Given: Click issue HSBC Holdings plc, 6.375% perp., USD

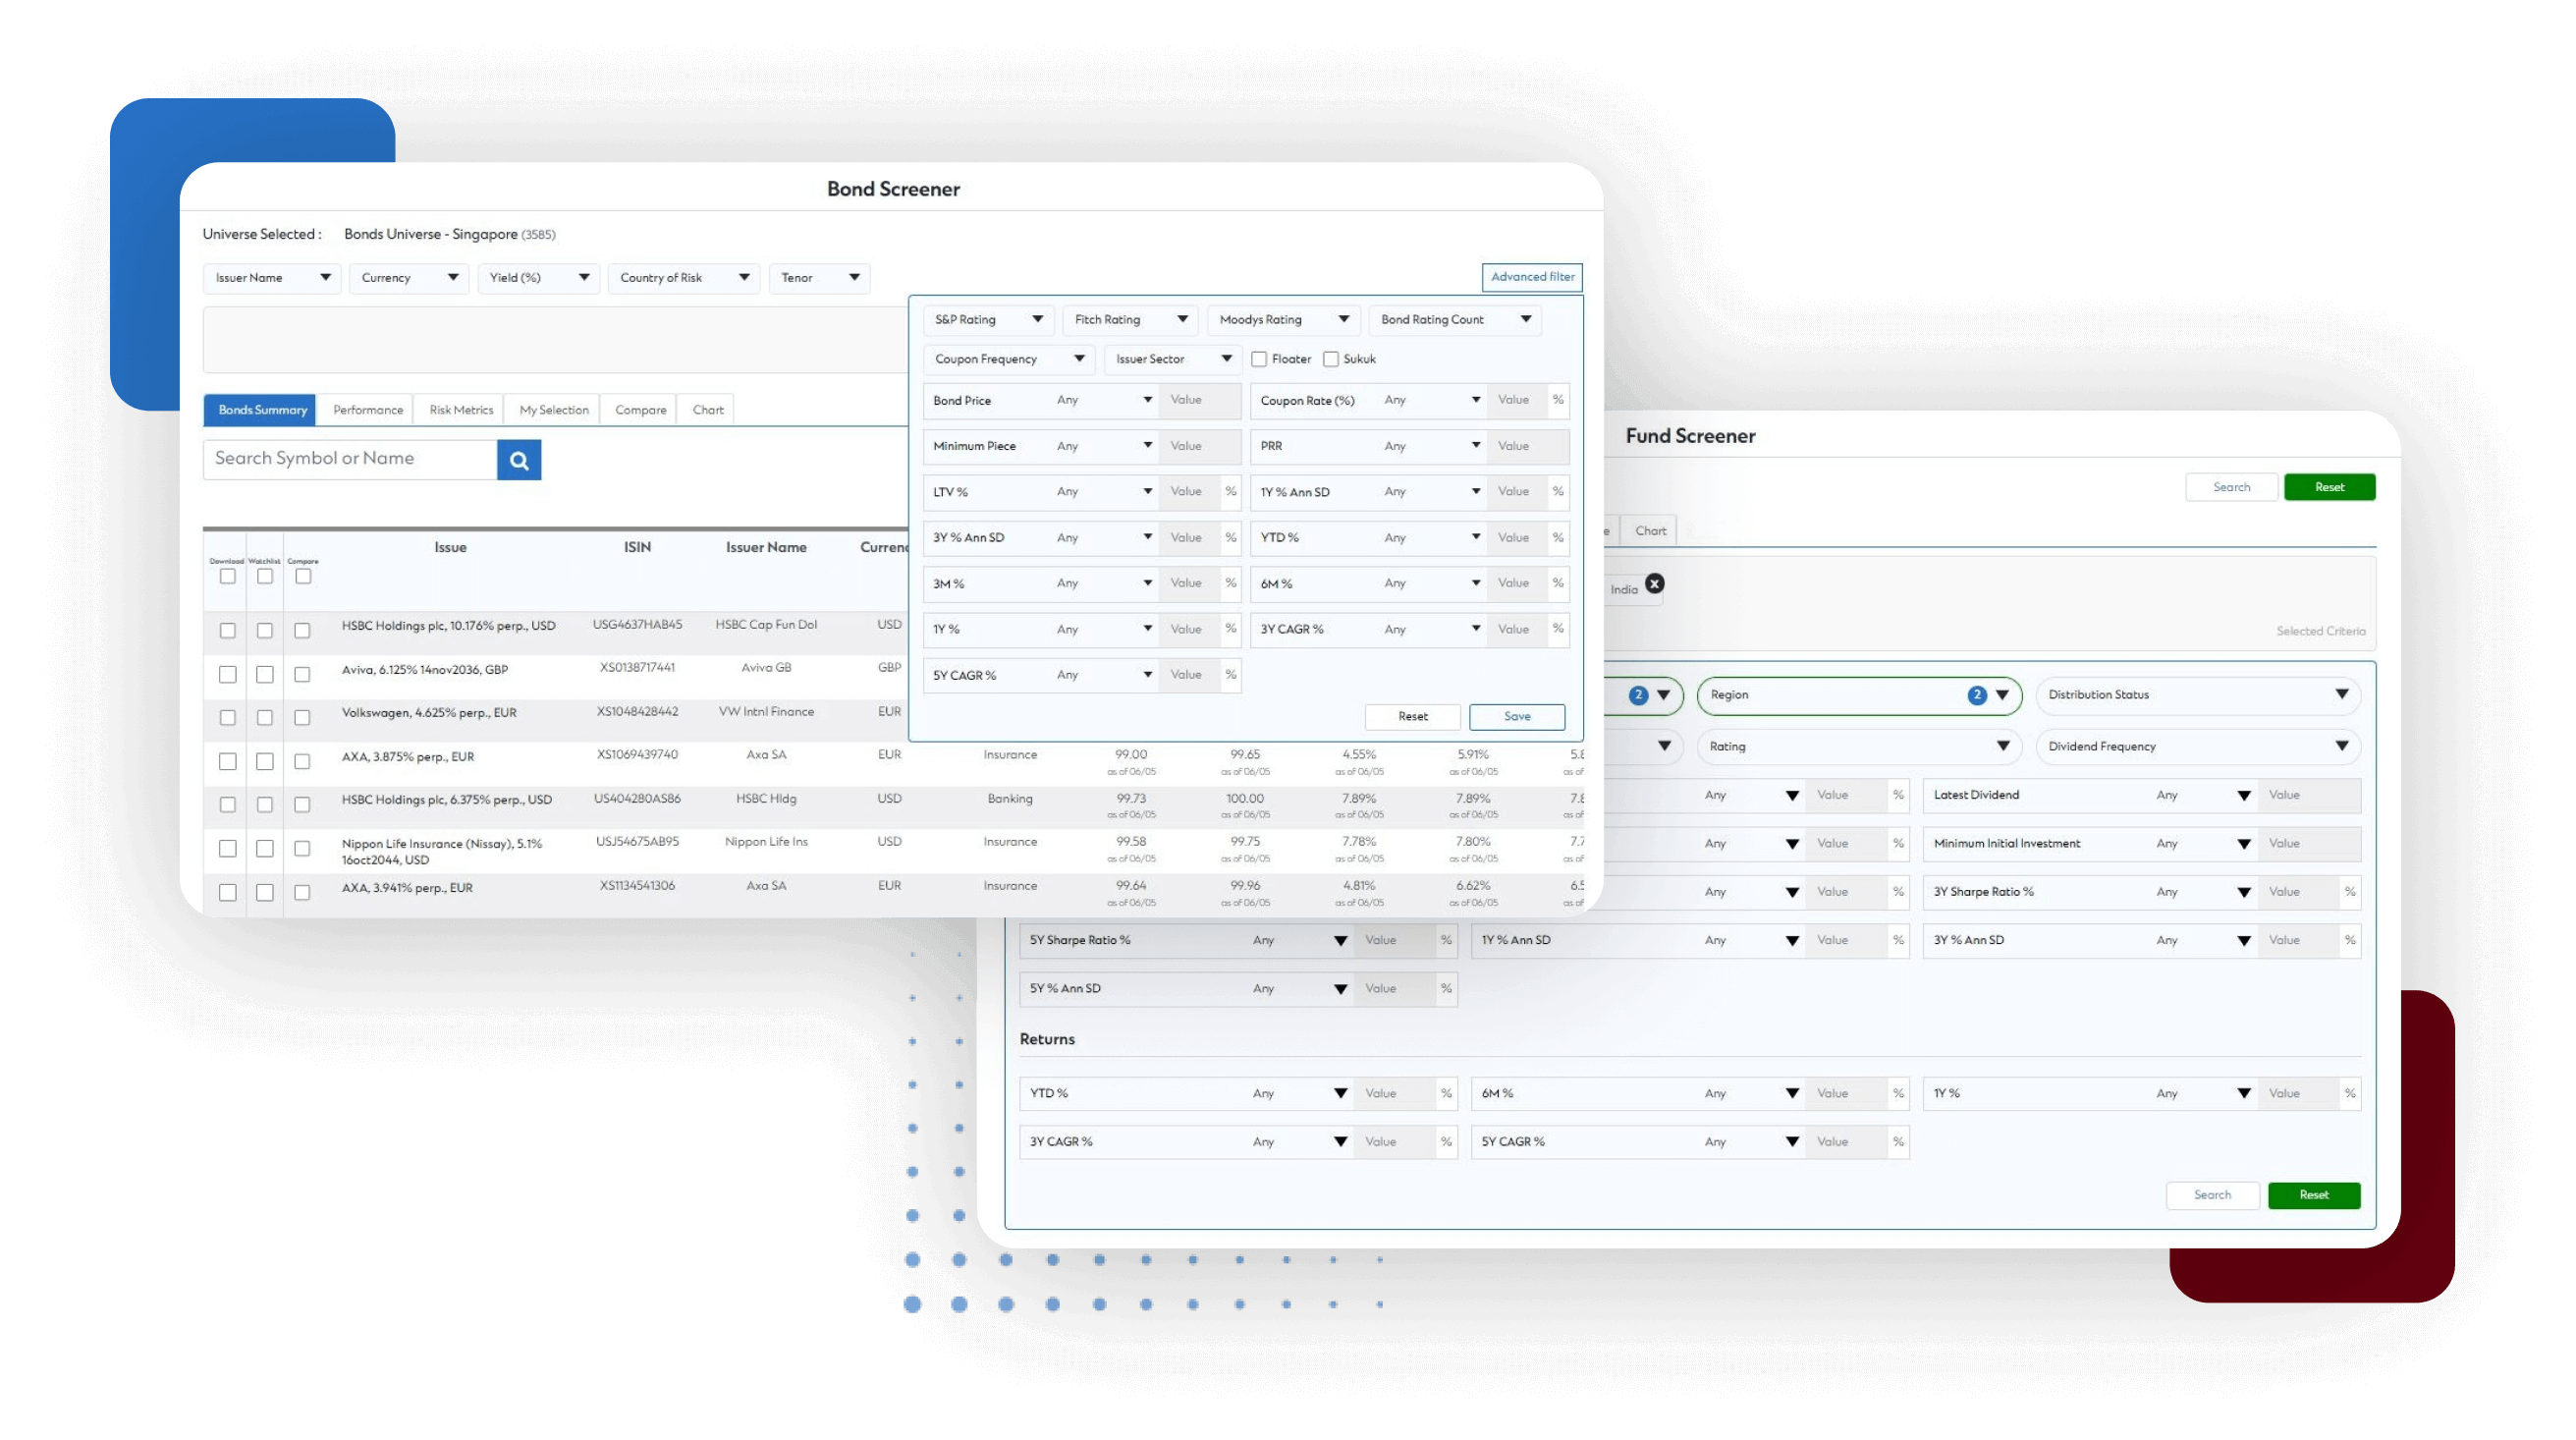Looking at the screenshot, I should tap(447, 800).
